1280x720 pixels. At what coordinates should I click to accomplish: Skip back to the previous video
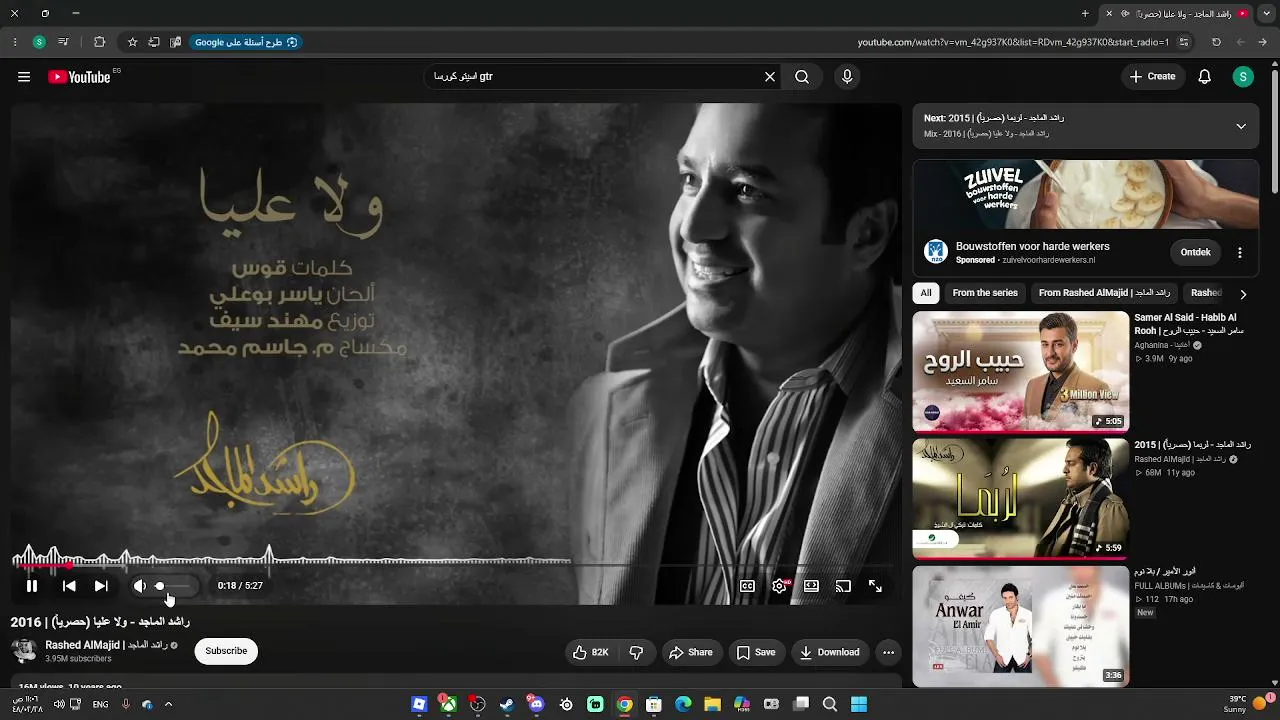click(x=69, y=586)
